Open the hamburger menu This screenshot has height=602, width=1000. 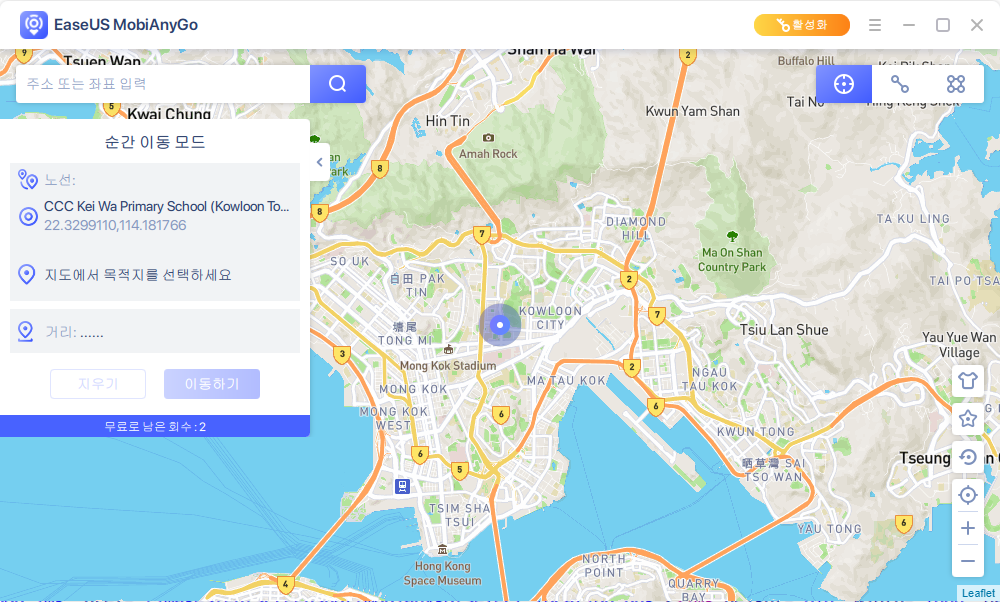[875, 25]
